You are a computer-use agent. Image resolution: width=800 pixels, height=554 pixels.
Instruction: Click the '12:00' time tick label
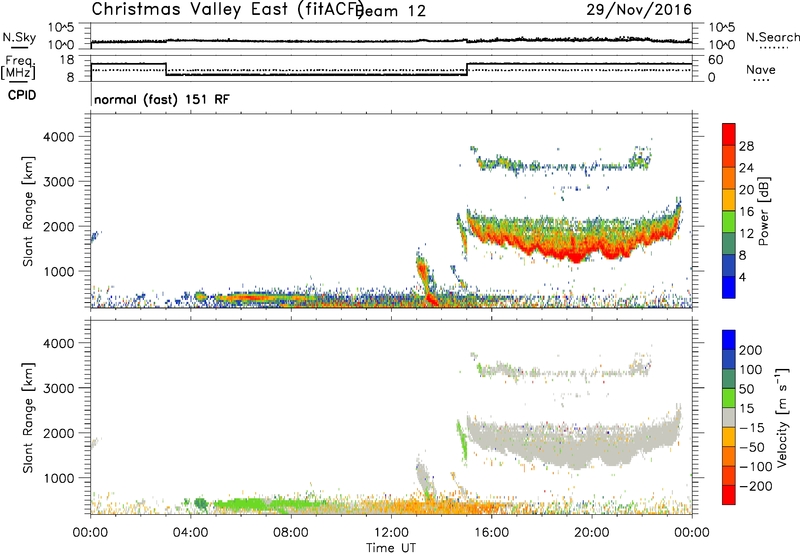(391, 533)
